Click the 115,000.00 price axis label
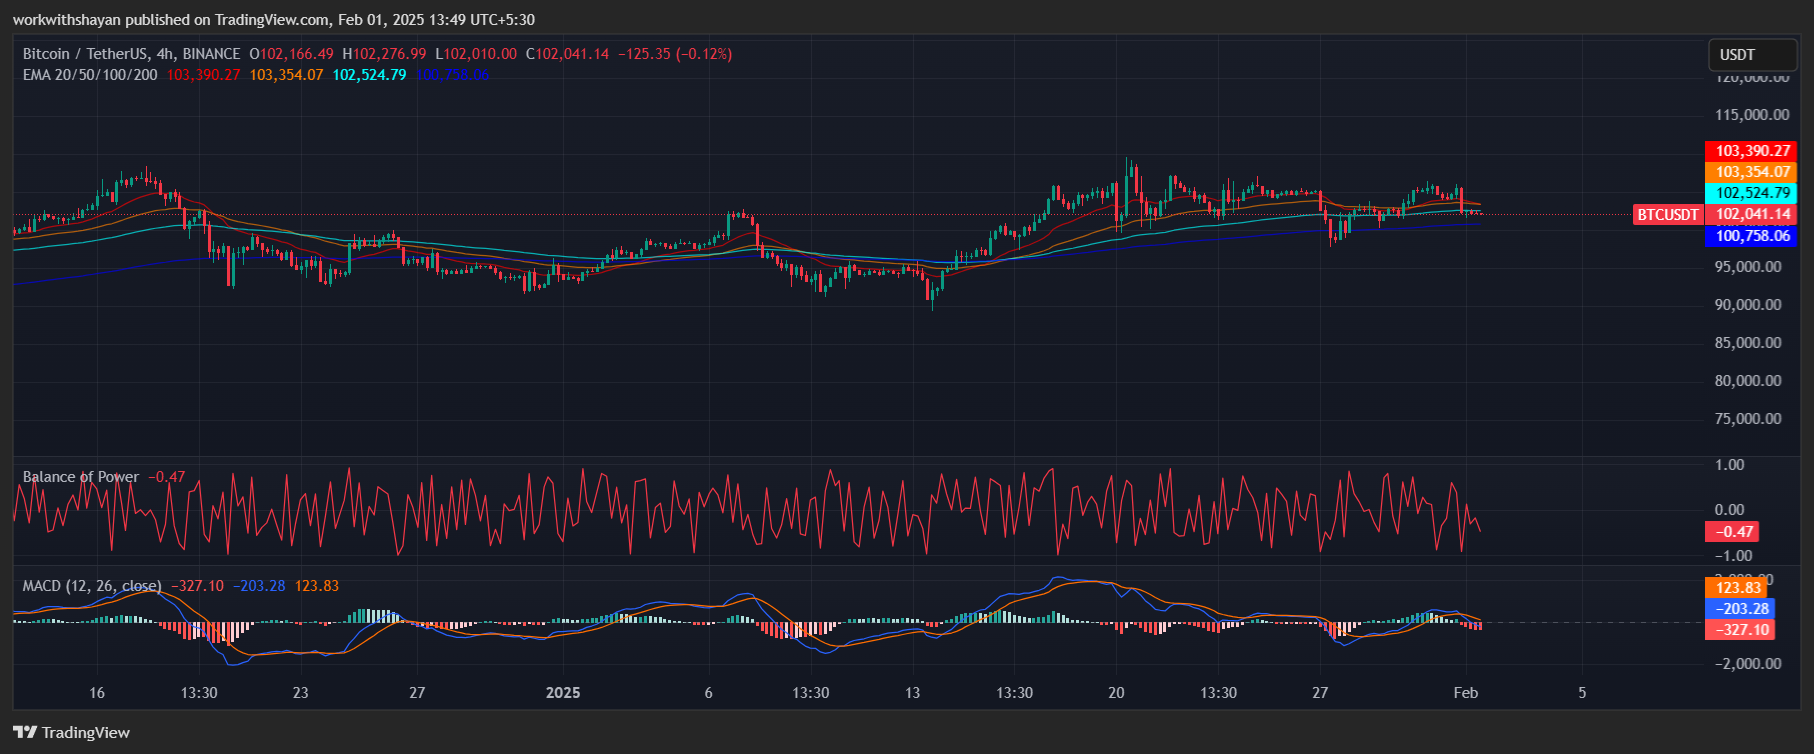The height and width of the screenshot is (754, 1814). [x=1751, y=115]
